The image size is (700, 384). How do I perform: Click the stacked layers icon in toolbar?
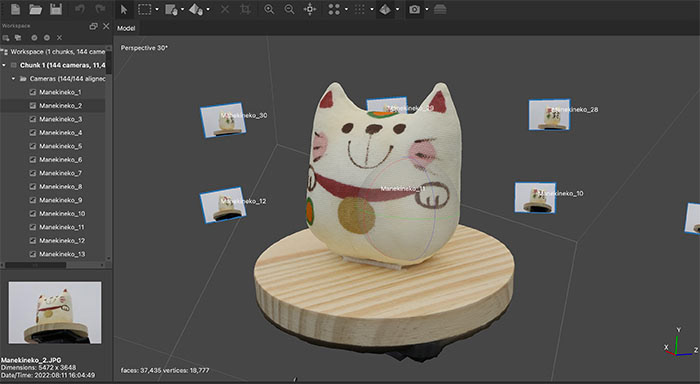[x=440, y=9]
